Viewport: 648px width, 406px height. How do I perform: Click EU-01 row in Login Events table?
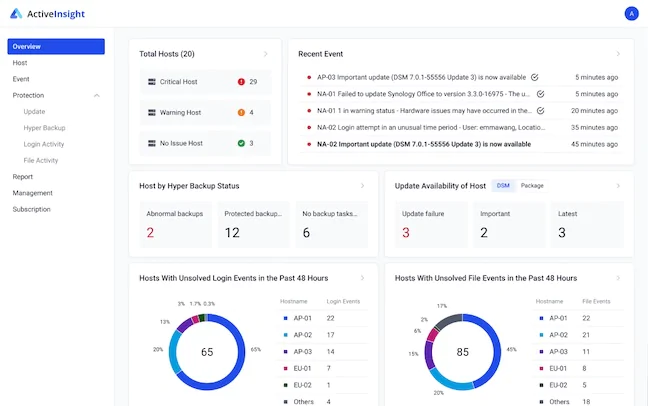pyautogui.click(x=324, y=368)
